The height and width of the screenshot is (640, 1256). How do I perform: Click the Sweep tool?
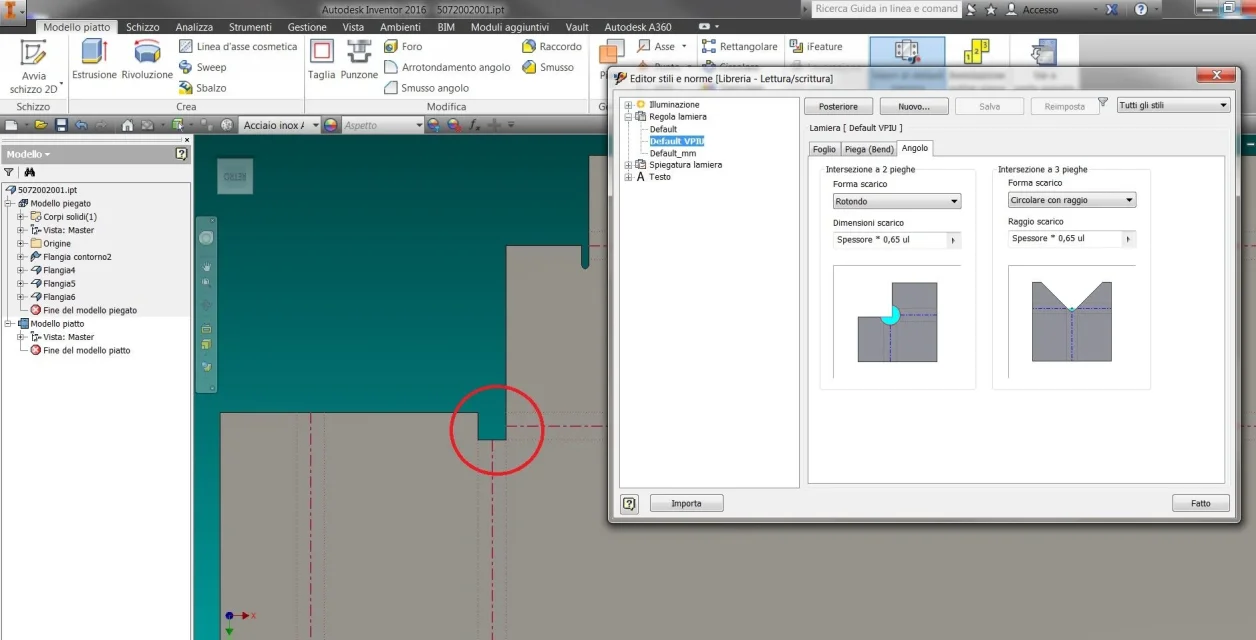203,67
